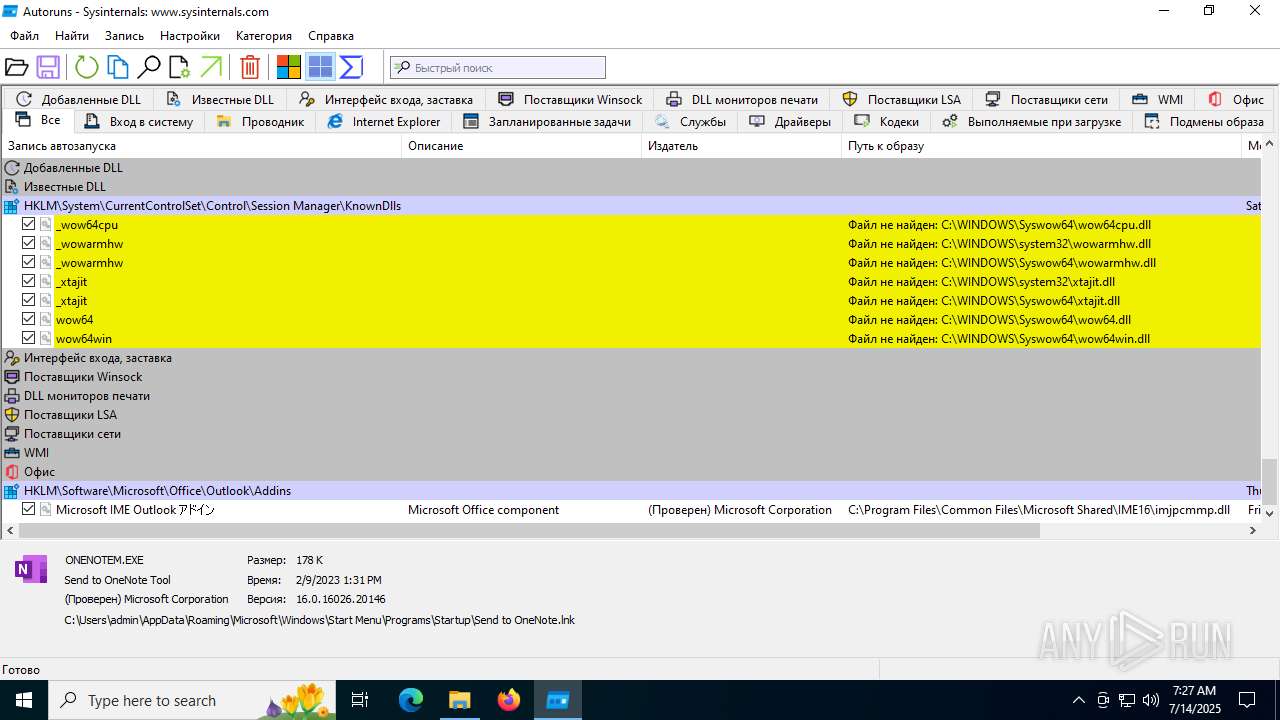Click the horizontal scrollbar thumb
The width and height of the screenshot is (1280, 720).
coord(529,531)
